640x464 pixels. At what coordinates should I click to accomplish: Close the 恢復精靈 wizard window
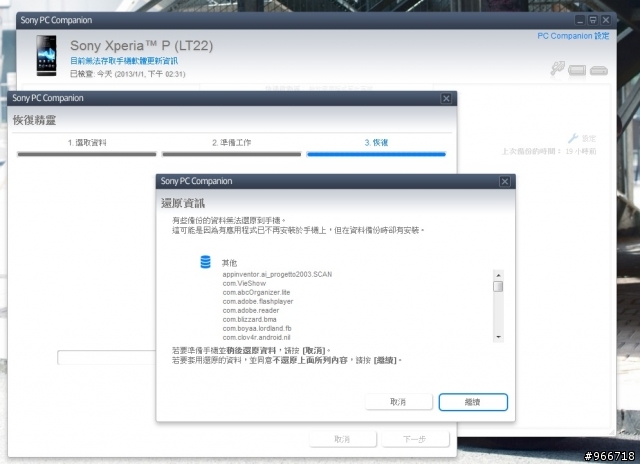tap(446, 98)
